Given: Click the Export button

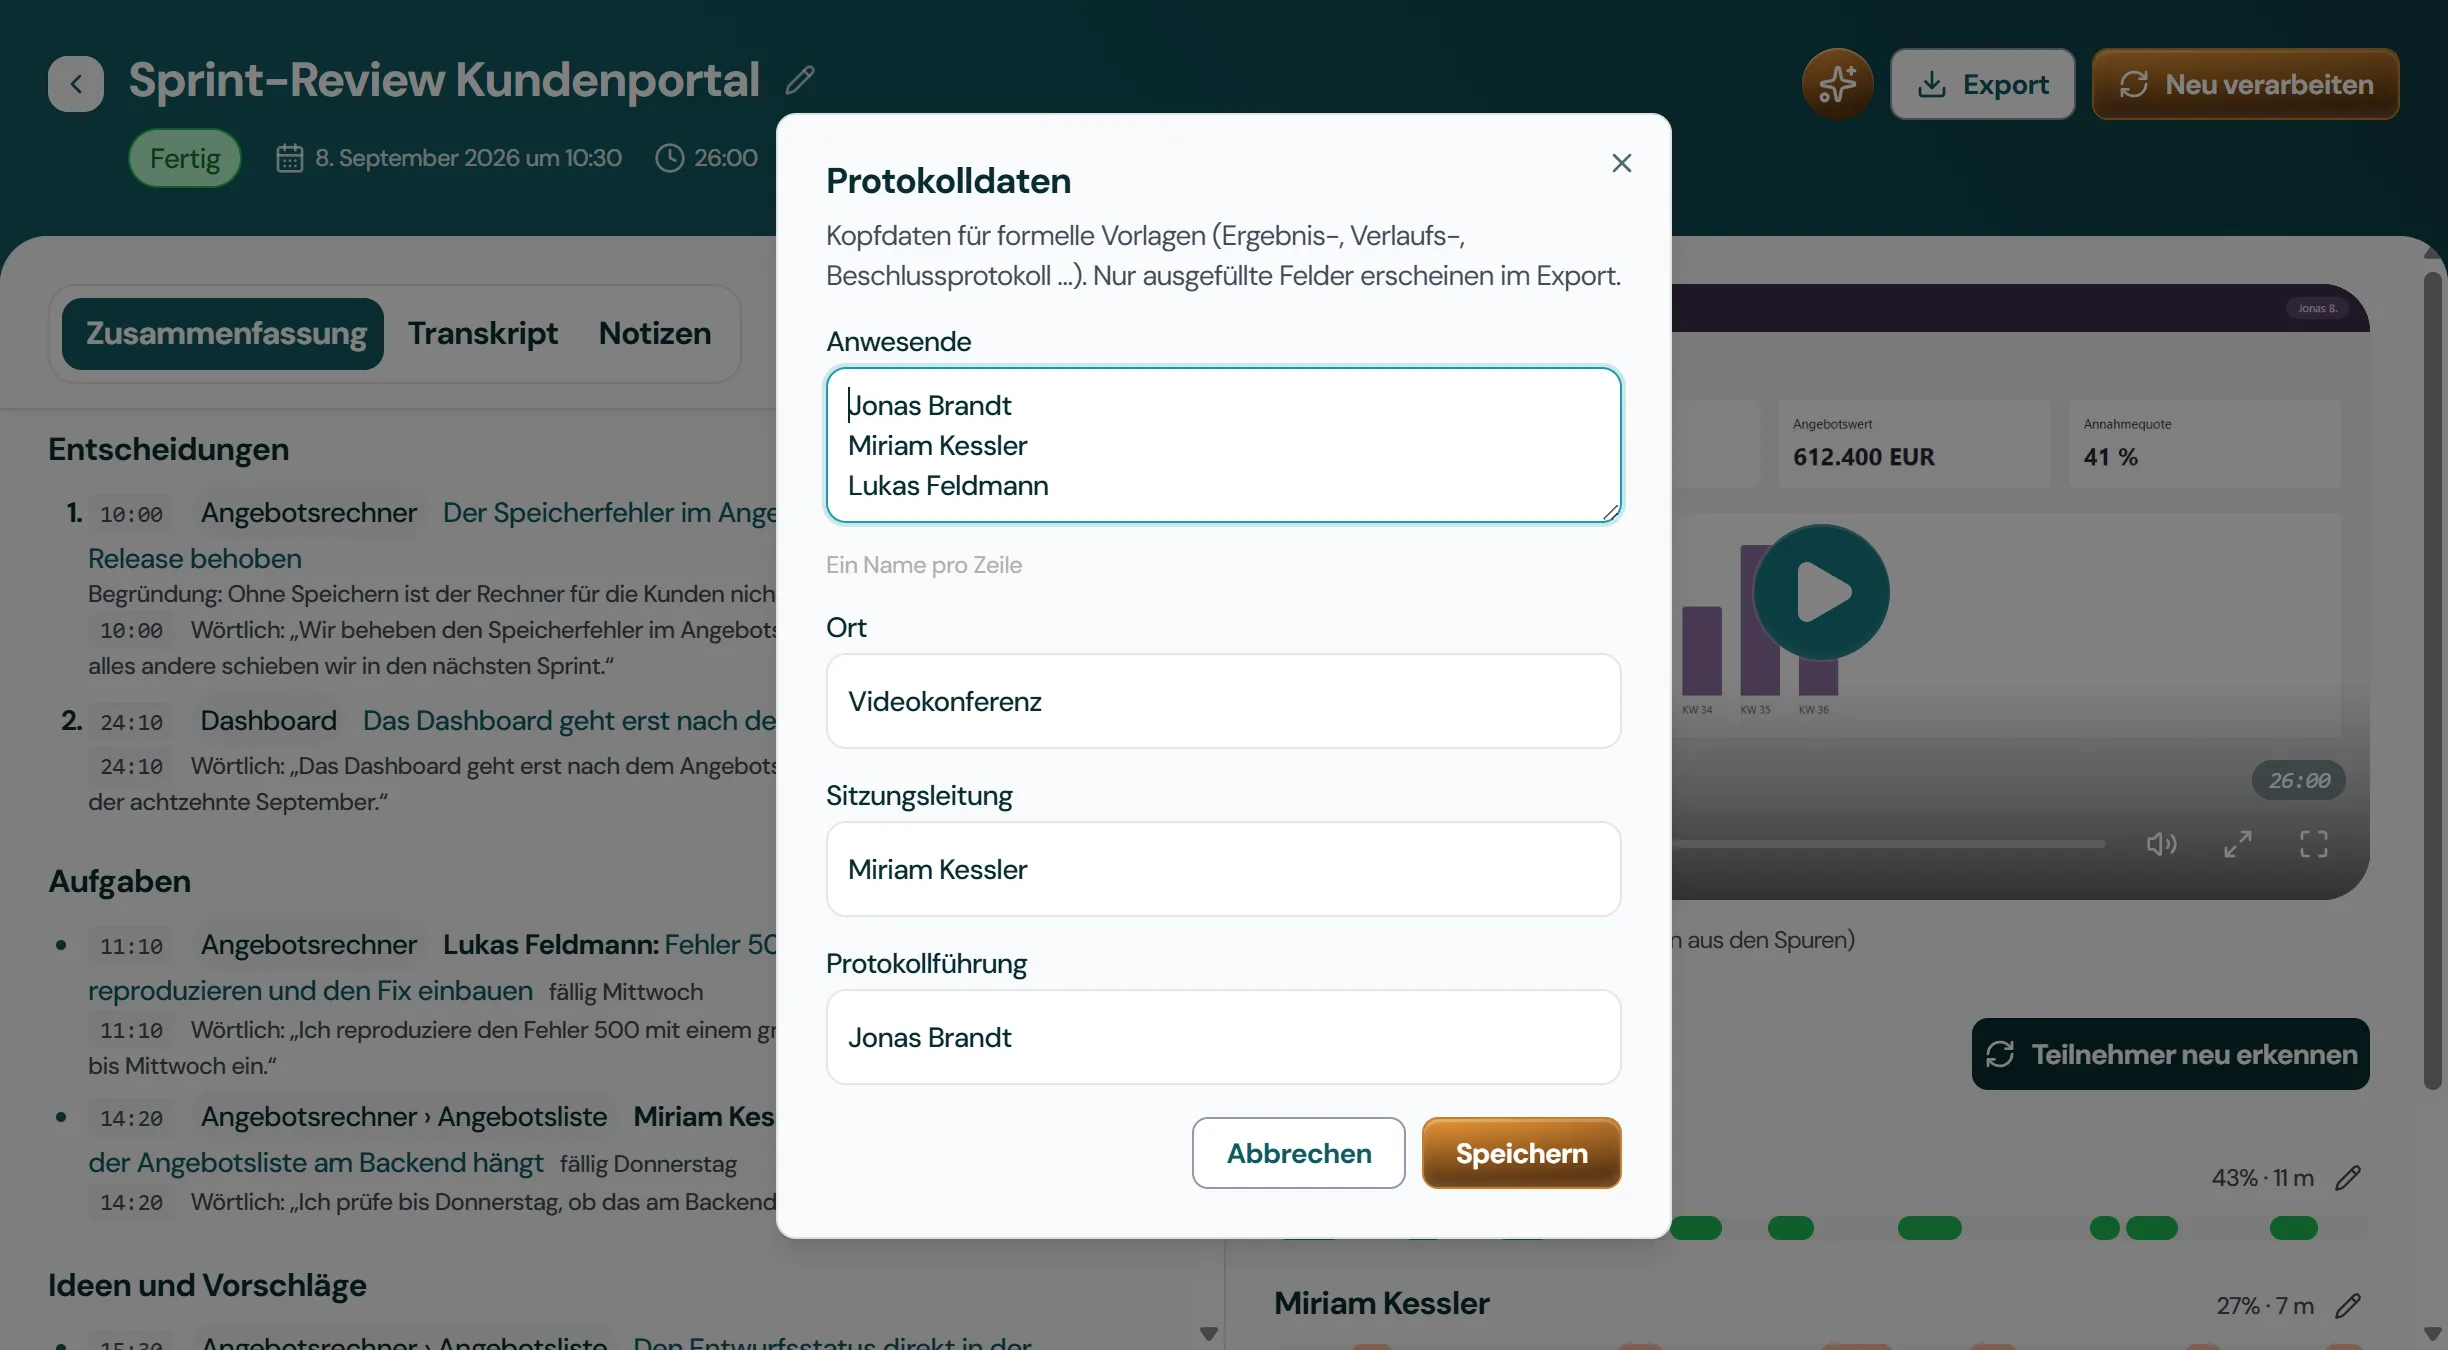Looking at the screenshot, I should [1982, 84].
